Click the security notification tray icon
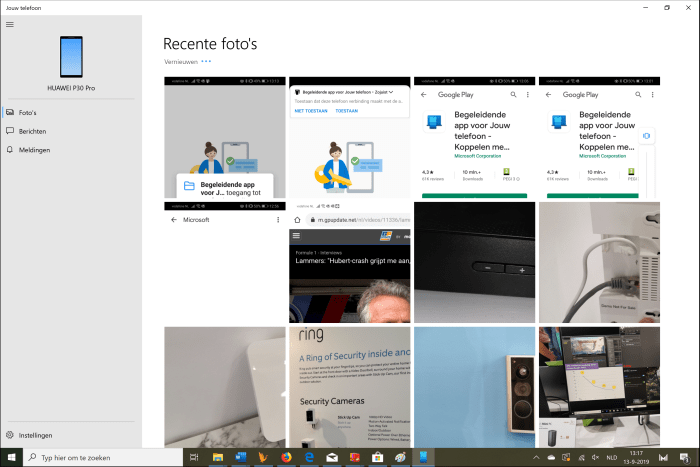The width and height of the screenshot is (700, 467). click(x=566, y=458)
